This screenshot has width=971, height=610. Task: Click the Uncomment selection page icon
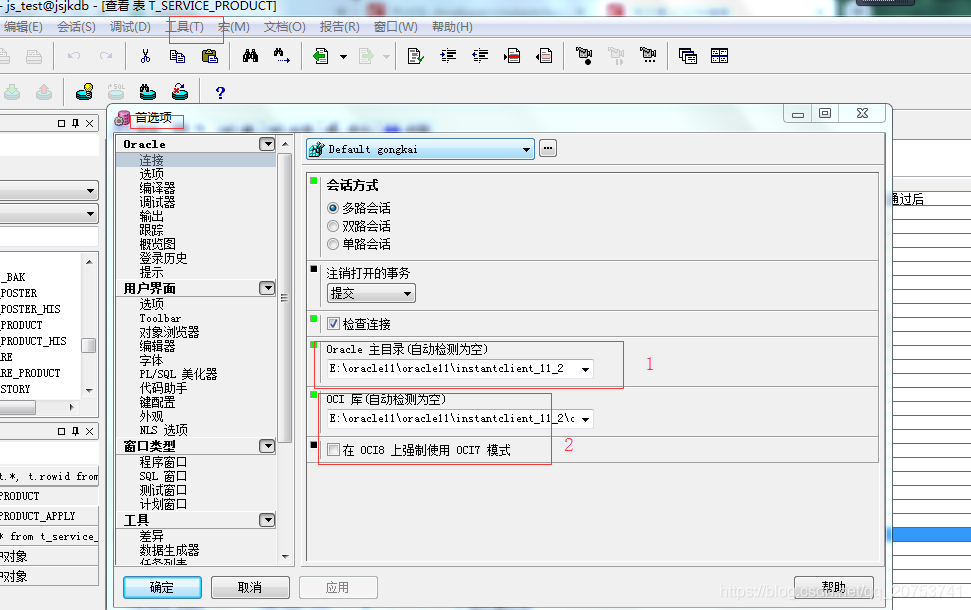click(x=544, y=56)
